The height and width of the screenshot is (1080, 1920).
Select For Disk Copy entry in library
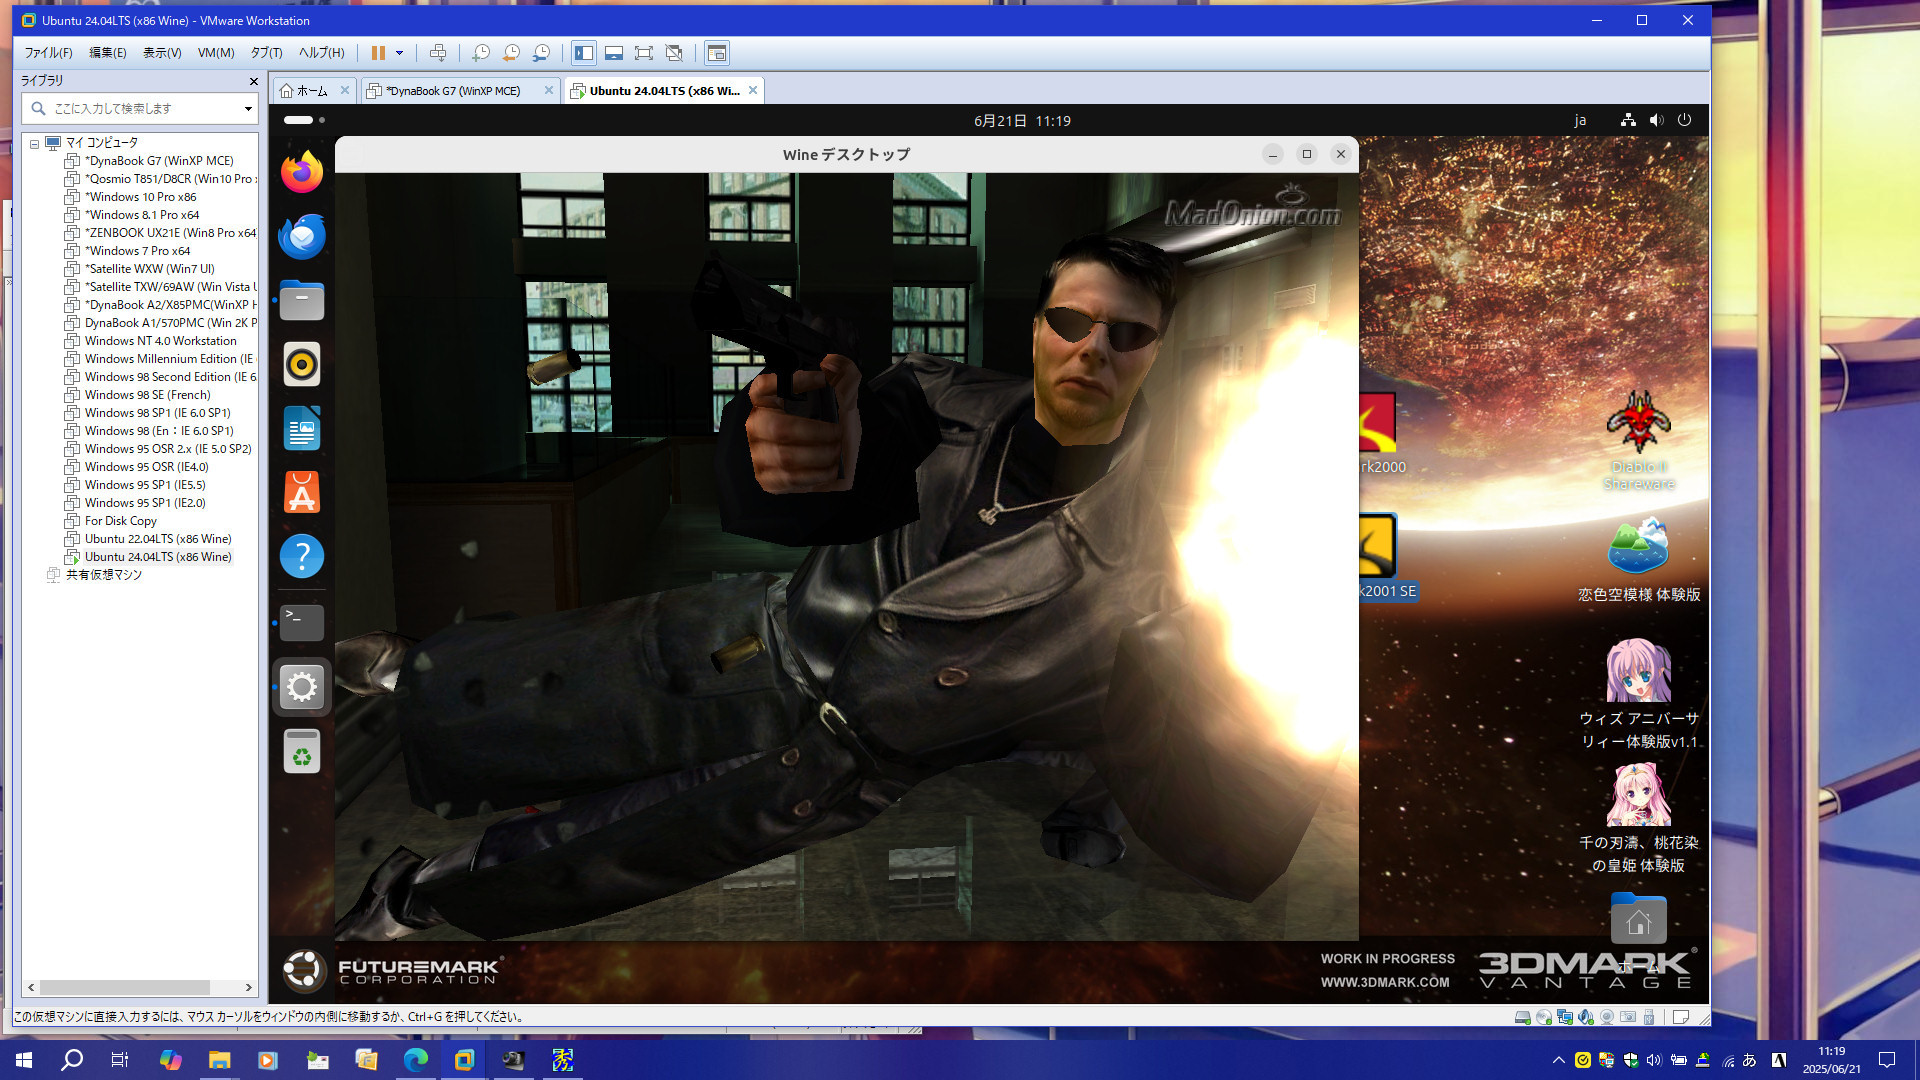click(x=111, y=521)
